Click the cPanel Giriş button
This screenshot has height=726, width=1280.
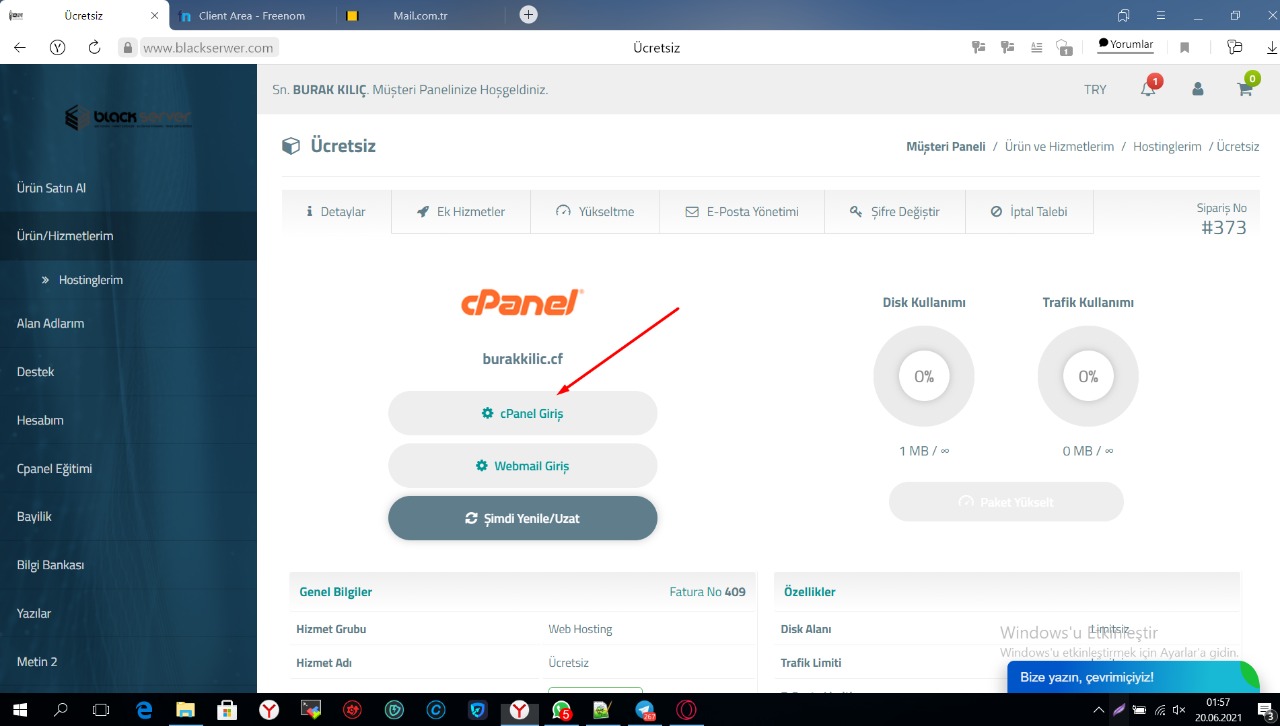(523, 413)
